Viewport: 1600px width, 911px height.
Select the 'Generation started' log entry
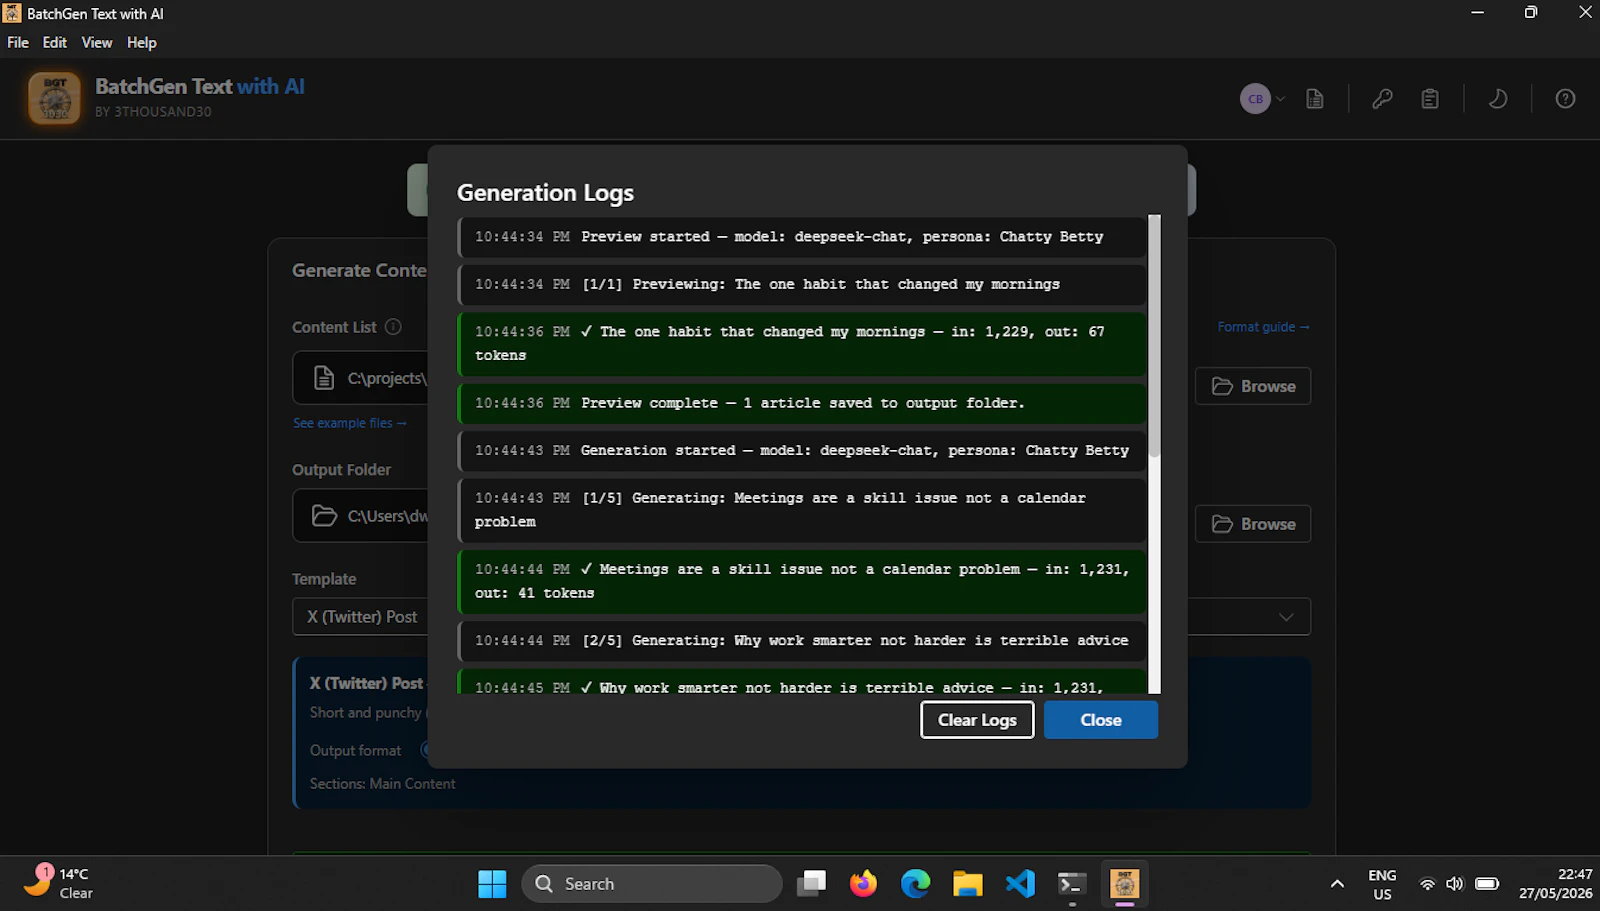click(x=802, y=451)
